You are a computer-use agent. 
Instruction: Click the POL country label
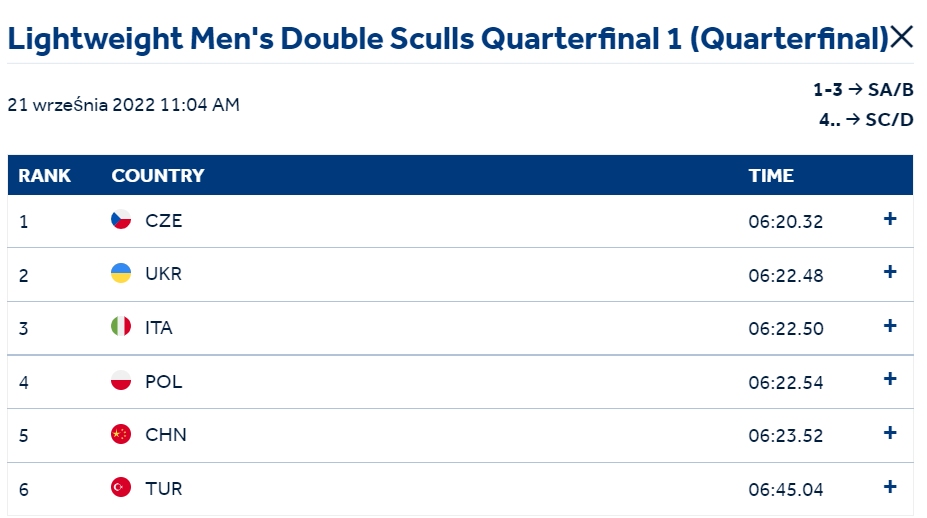tap(164, 381)
